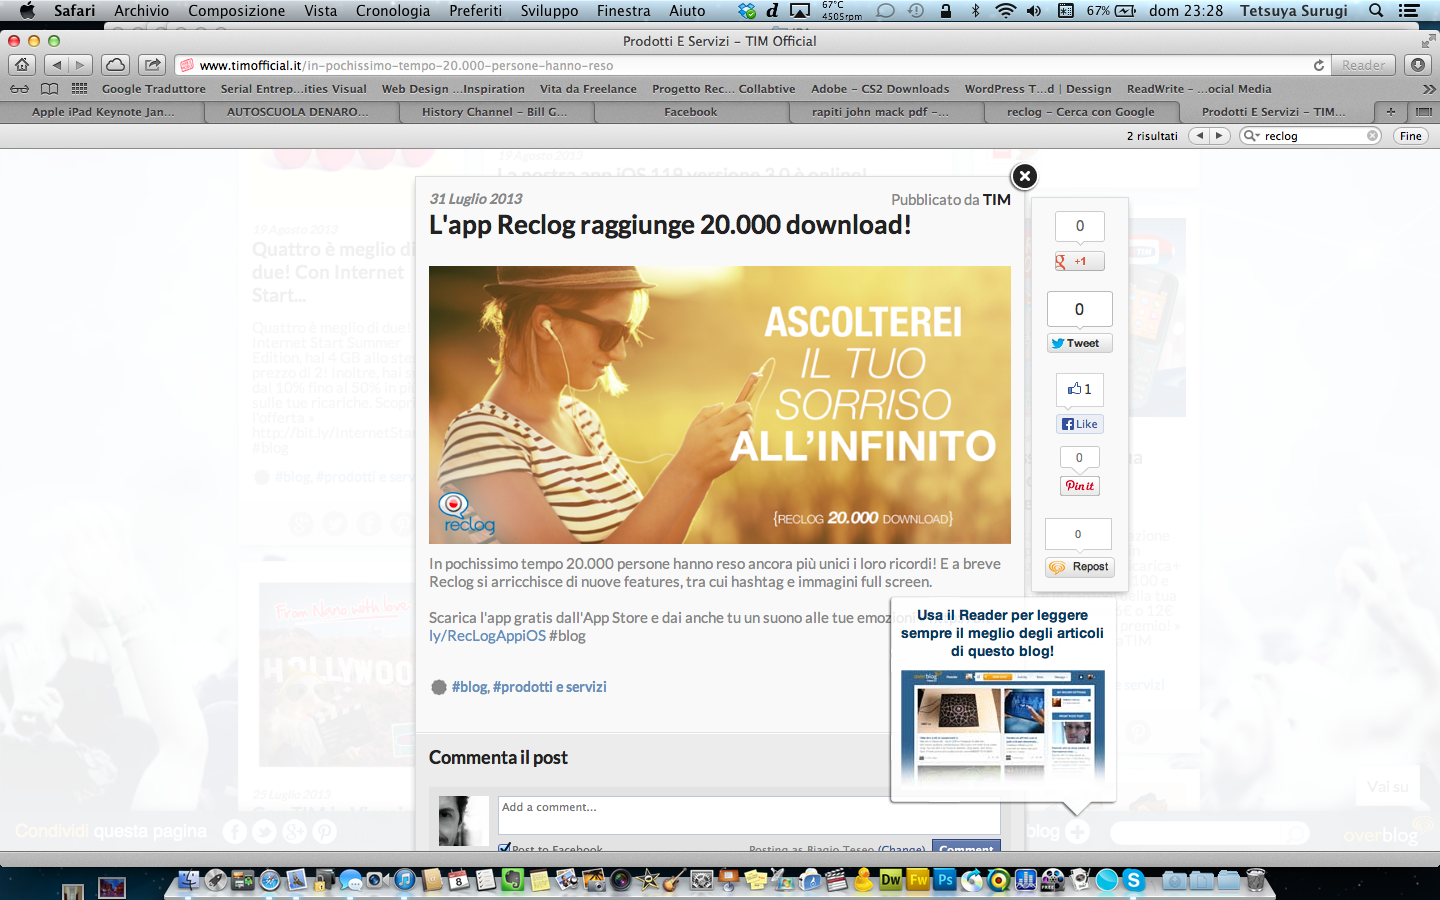
Task: Click the TIM author link
Action: [996, 200]
